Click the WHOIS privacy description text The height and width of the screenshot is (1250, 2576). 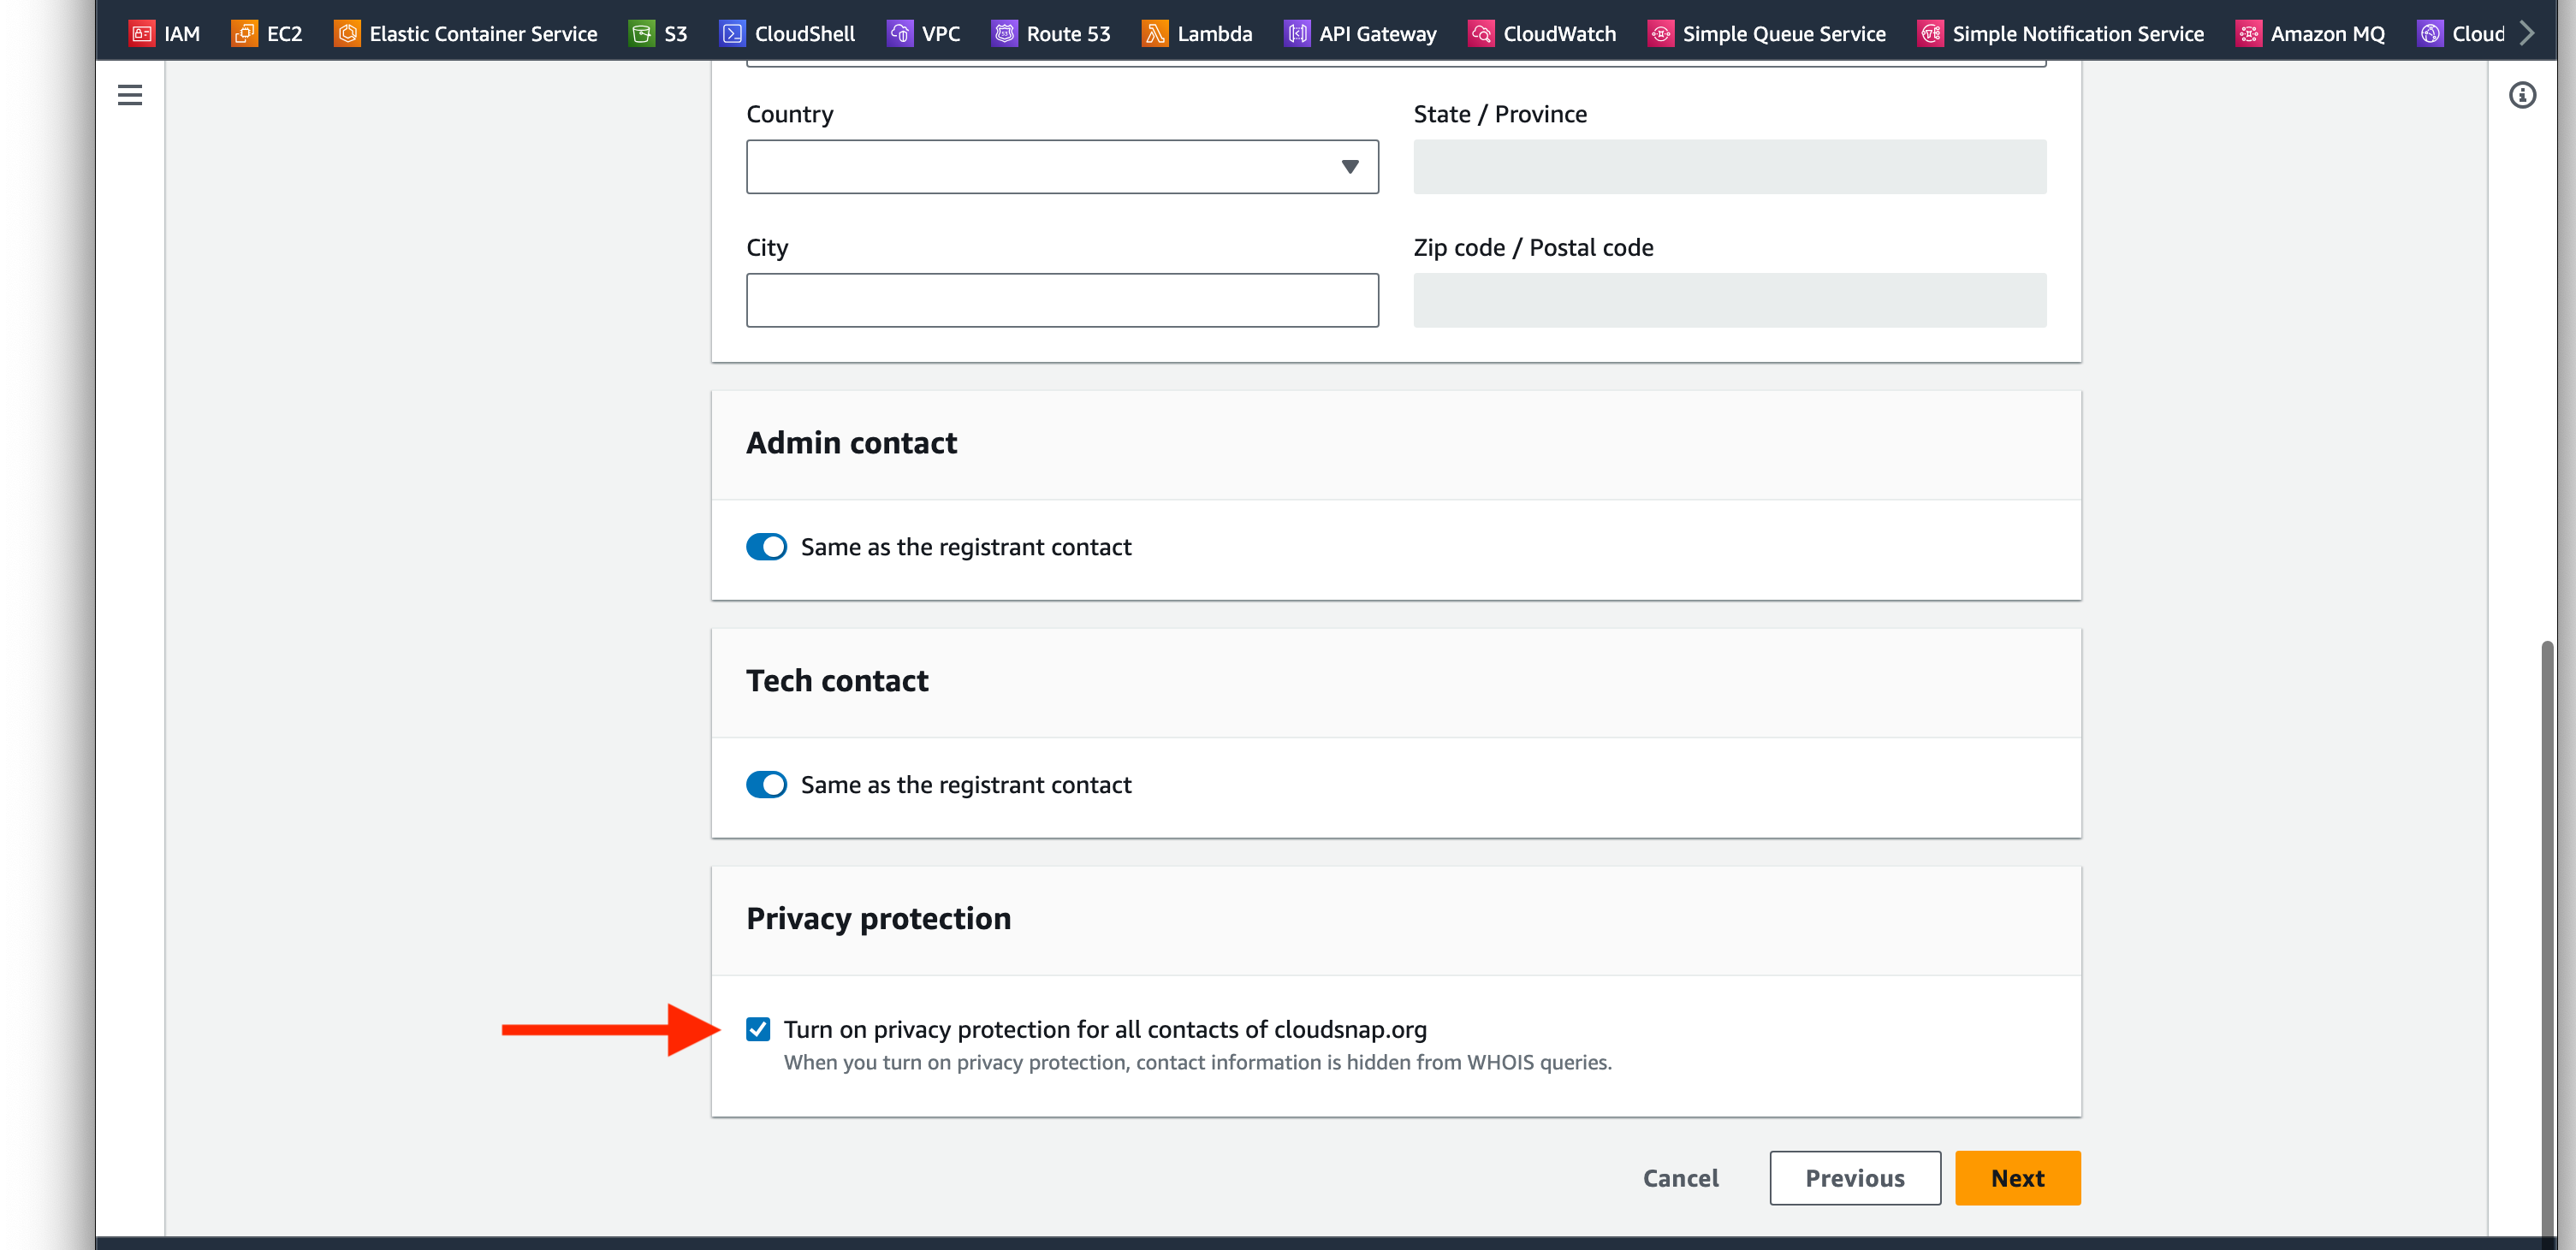[x=1197, y=1062]
